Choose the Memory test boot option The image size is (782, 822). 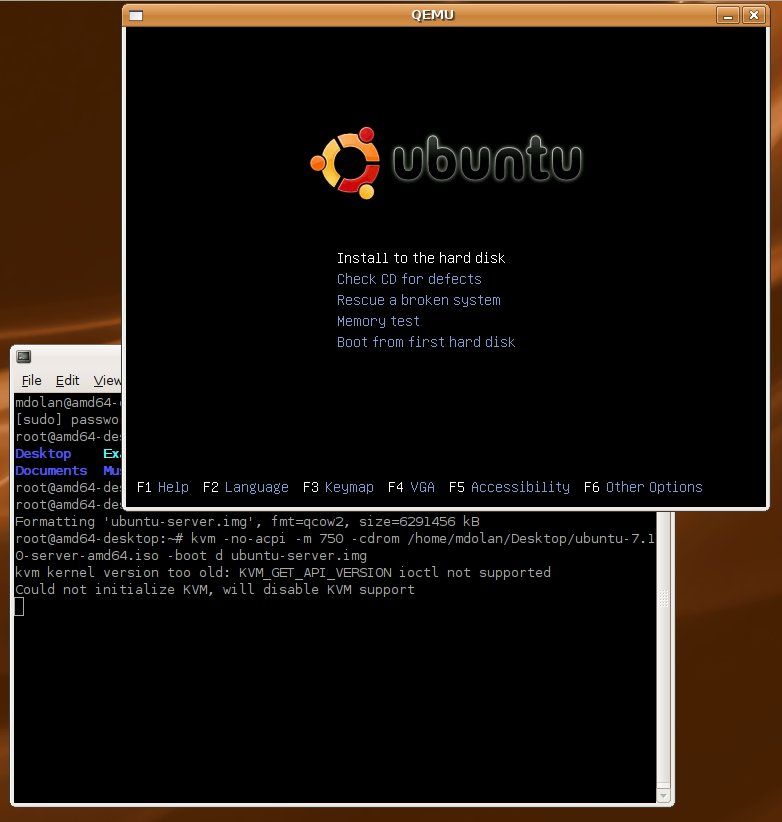[x=378, y=321]
